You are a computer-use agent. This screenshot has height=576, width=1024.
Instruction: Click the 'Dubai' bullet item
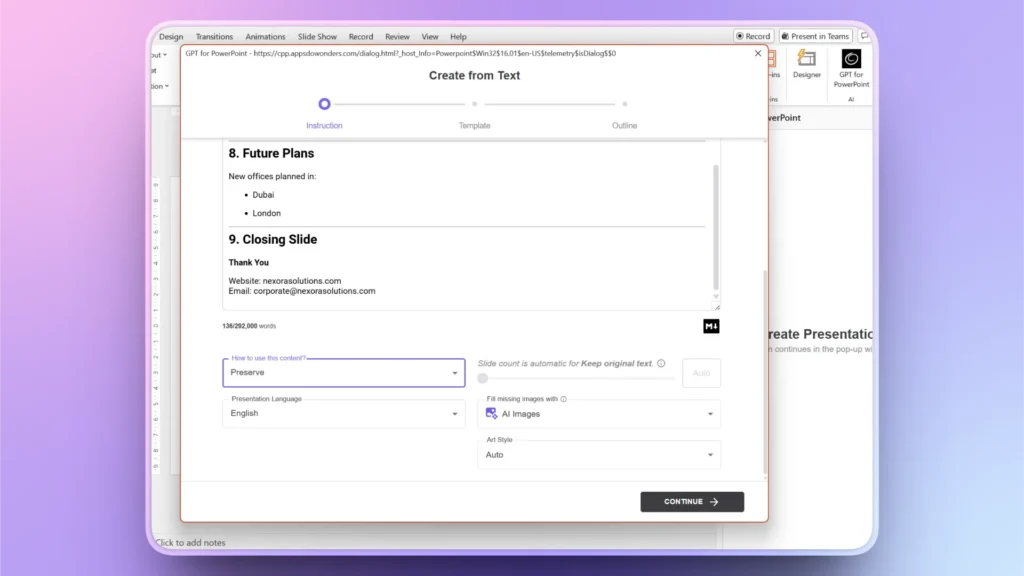point(263,195)
